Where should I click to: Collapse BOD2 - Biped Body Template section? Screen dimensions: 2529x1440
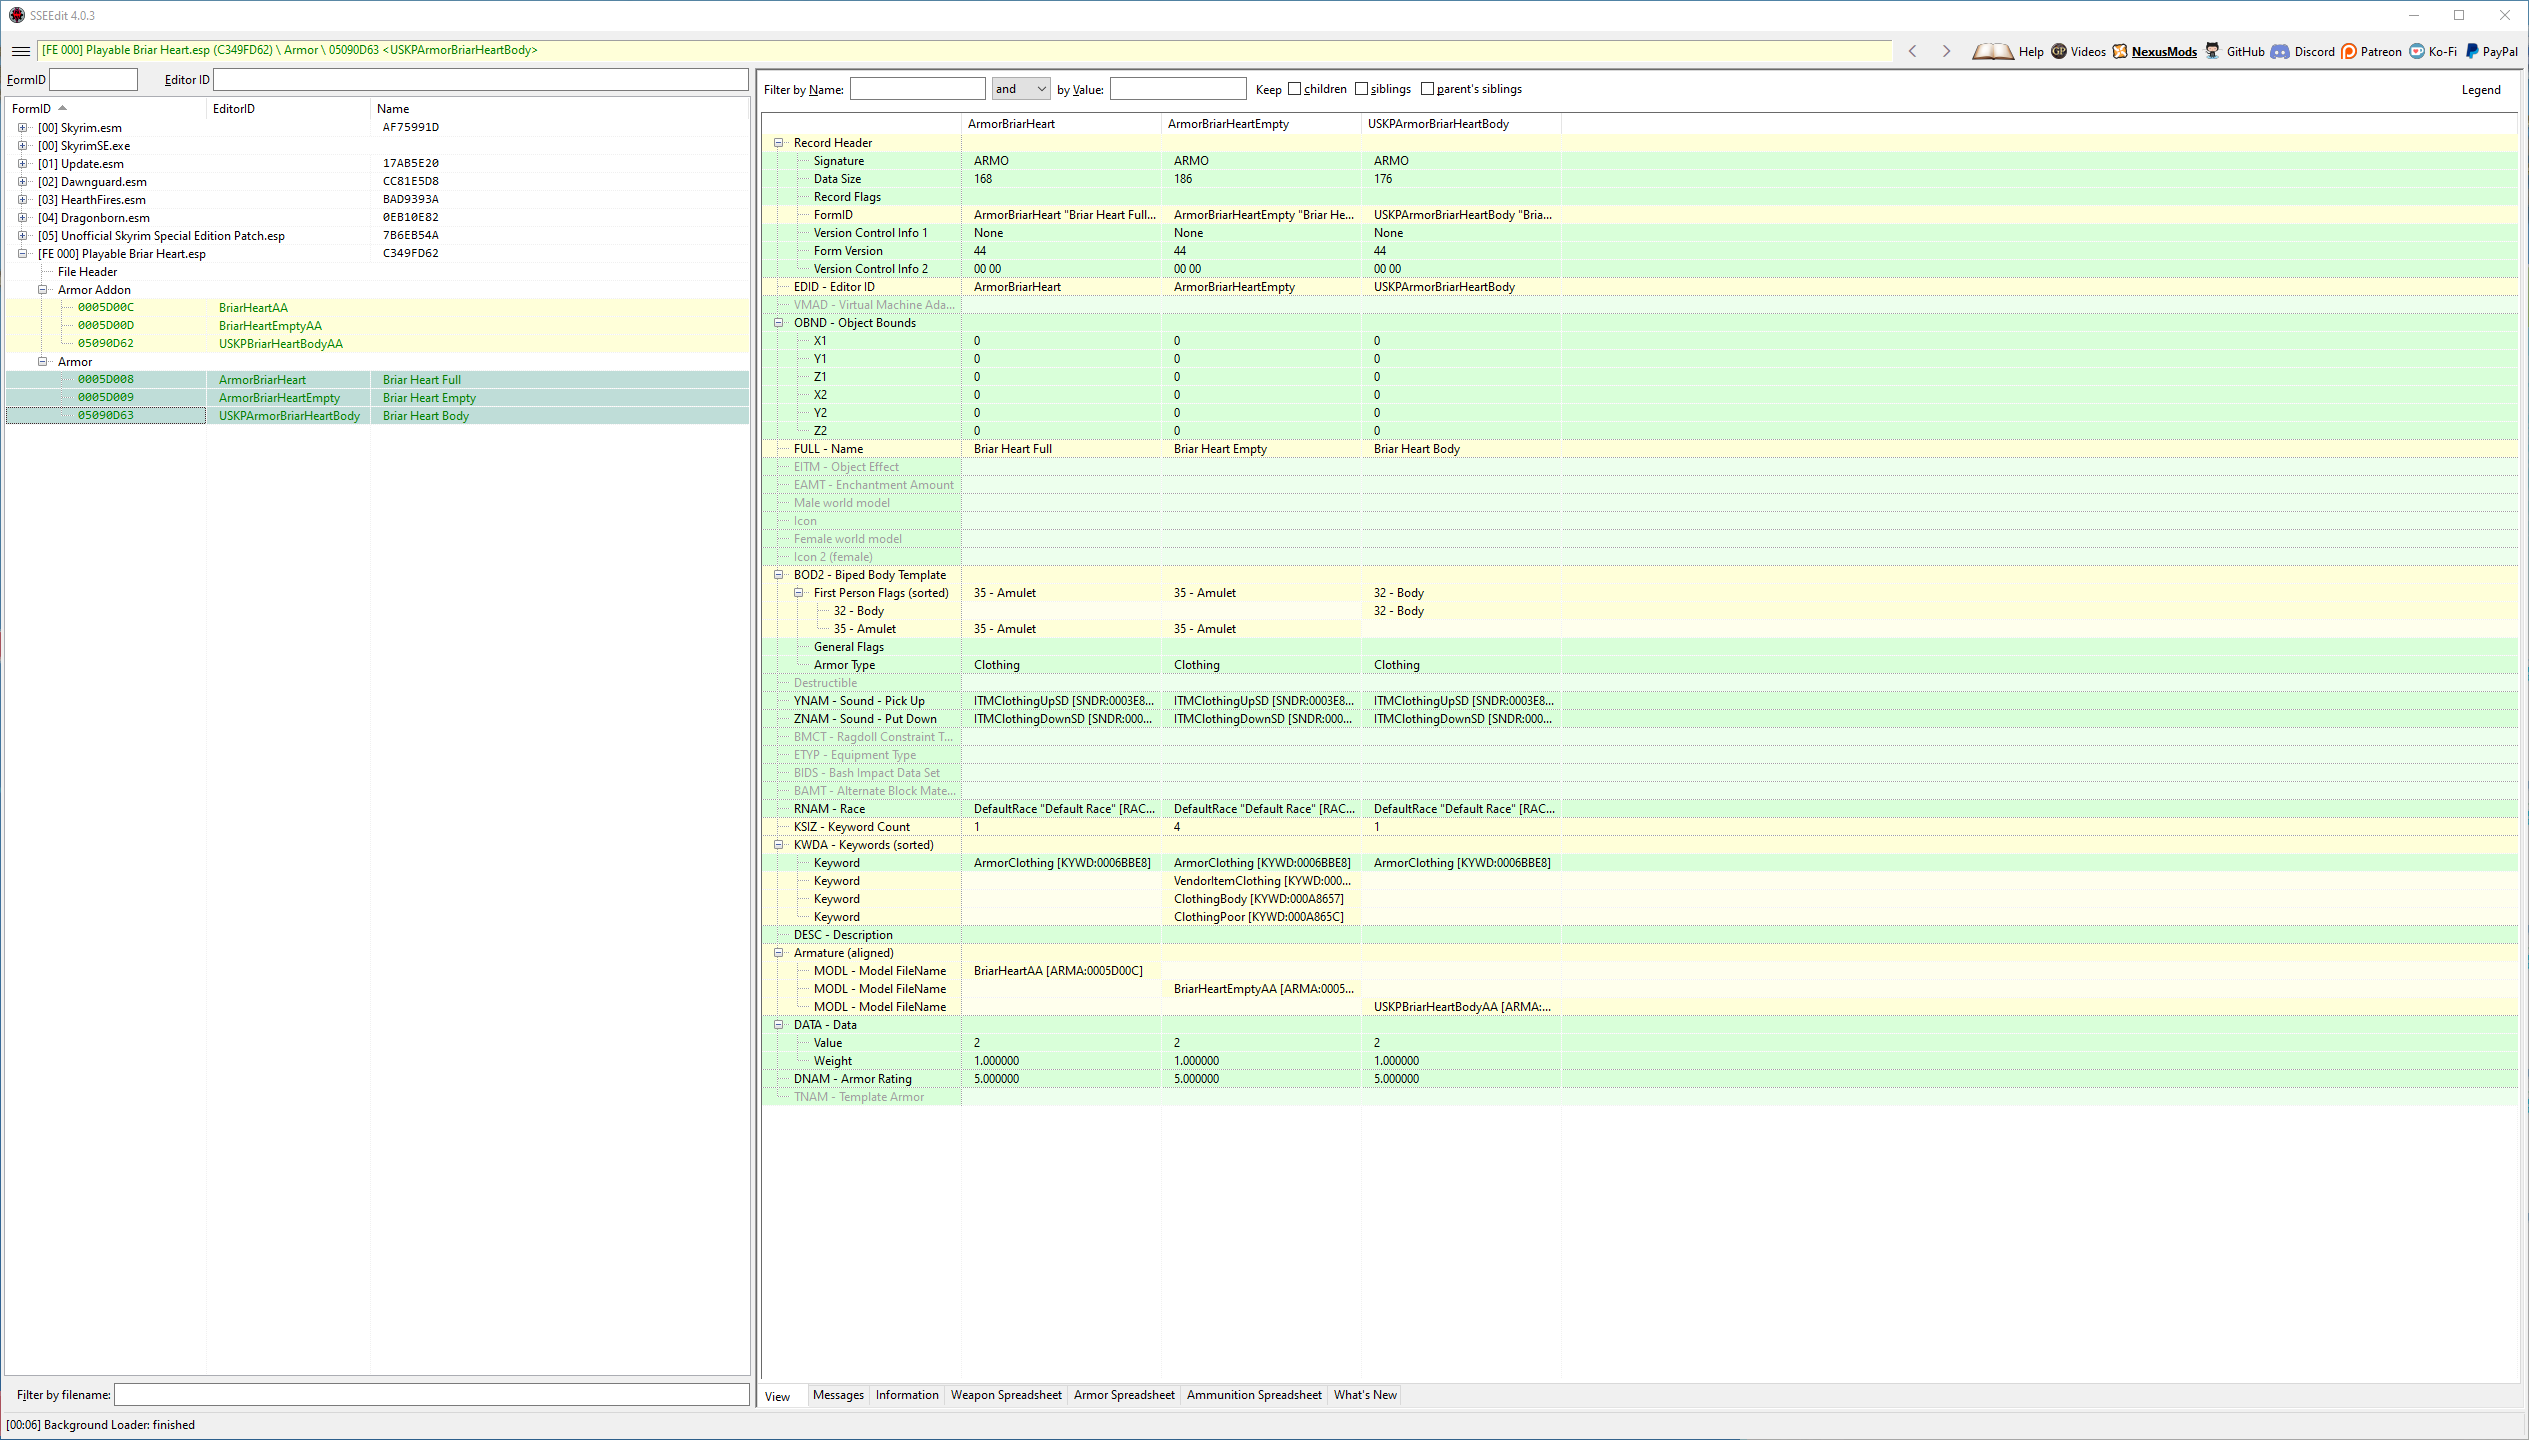coord(778,574)
